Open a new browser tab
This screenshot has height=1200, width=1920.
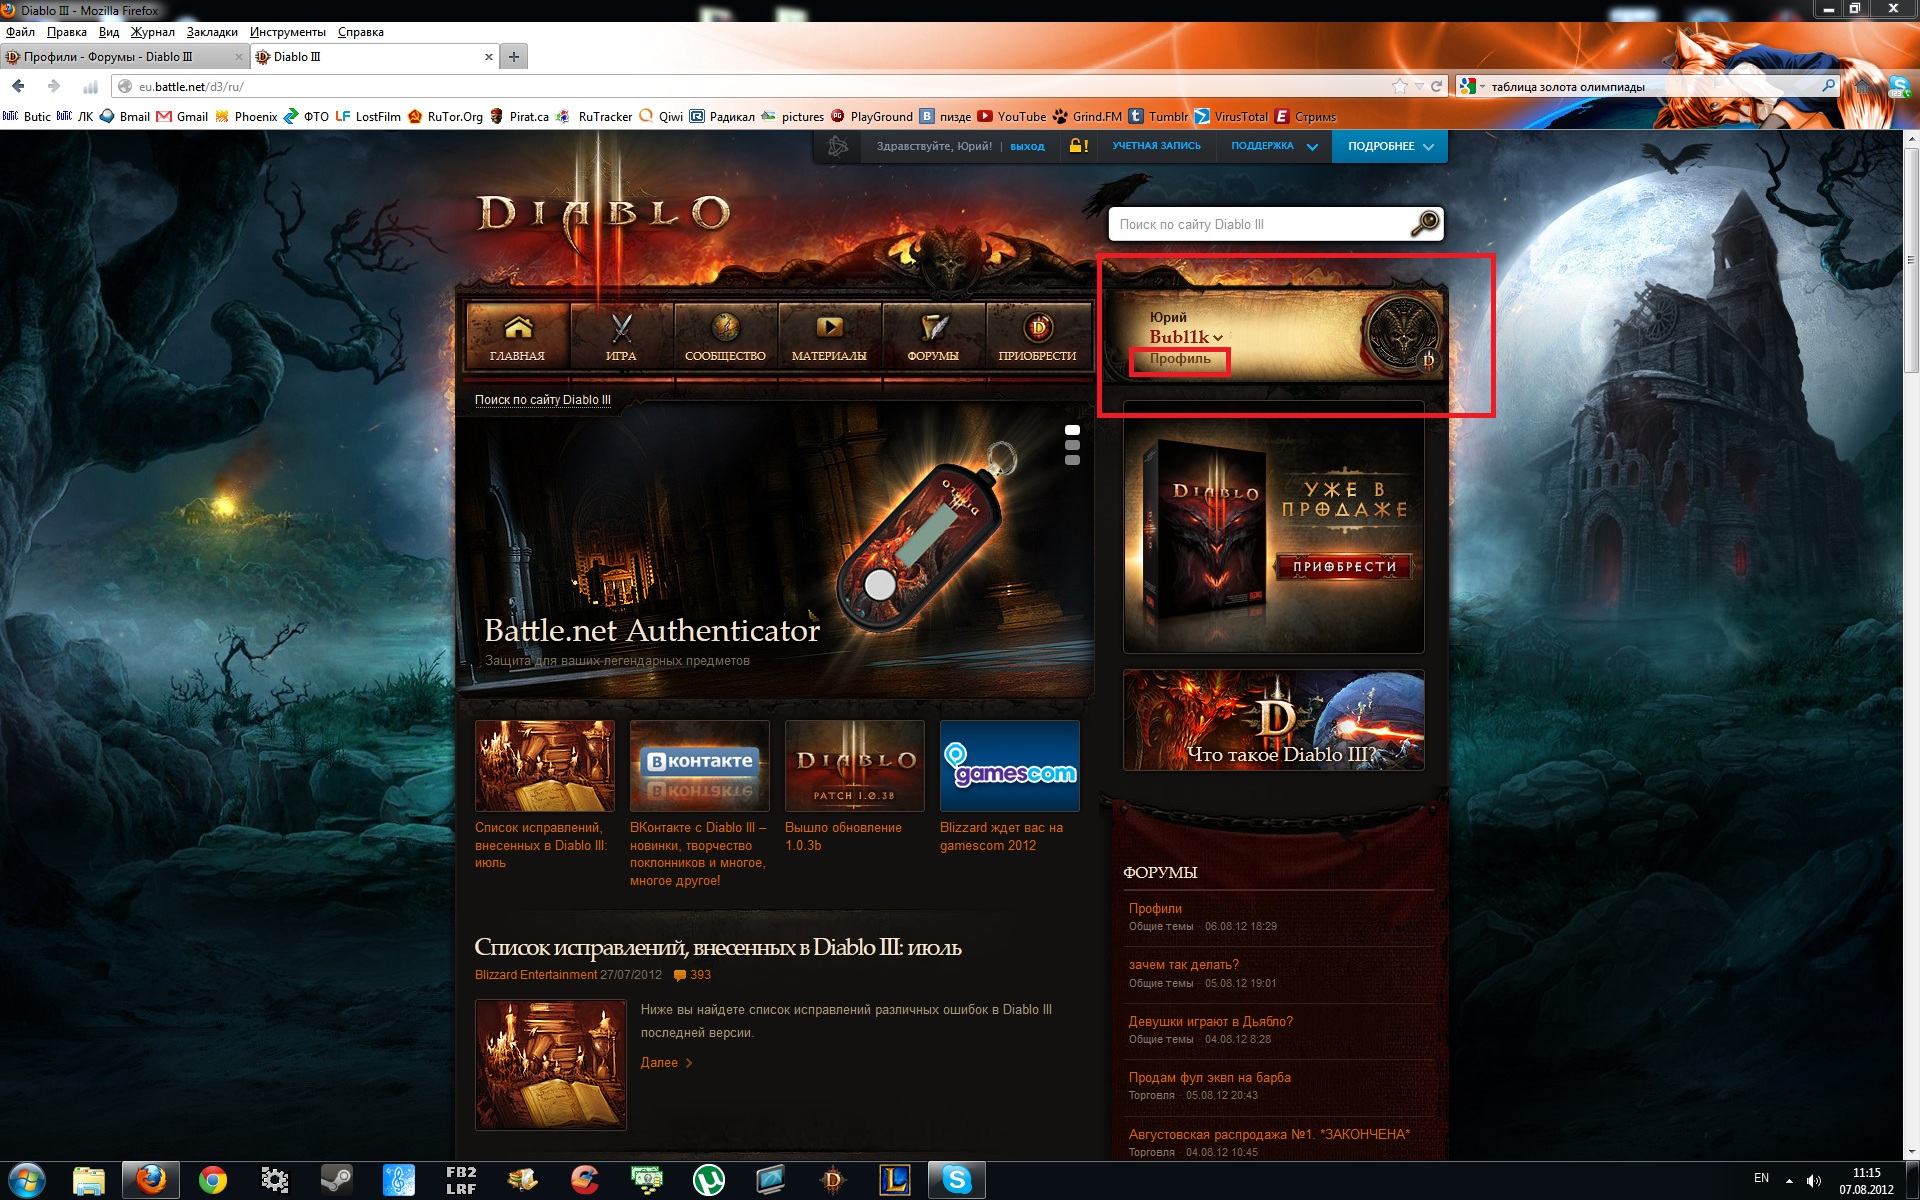(514, 57)
